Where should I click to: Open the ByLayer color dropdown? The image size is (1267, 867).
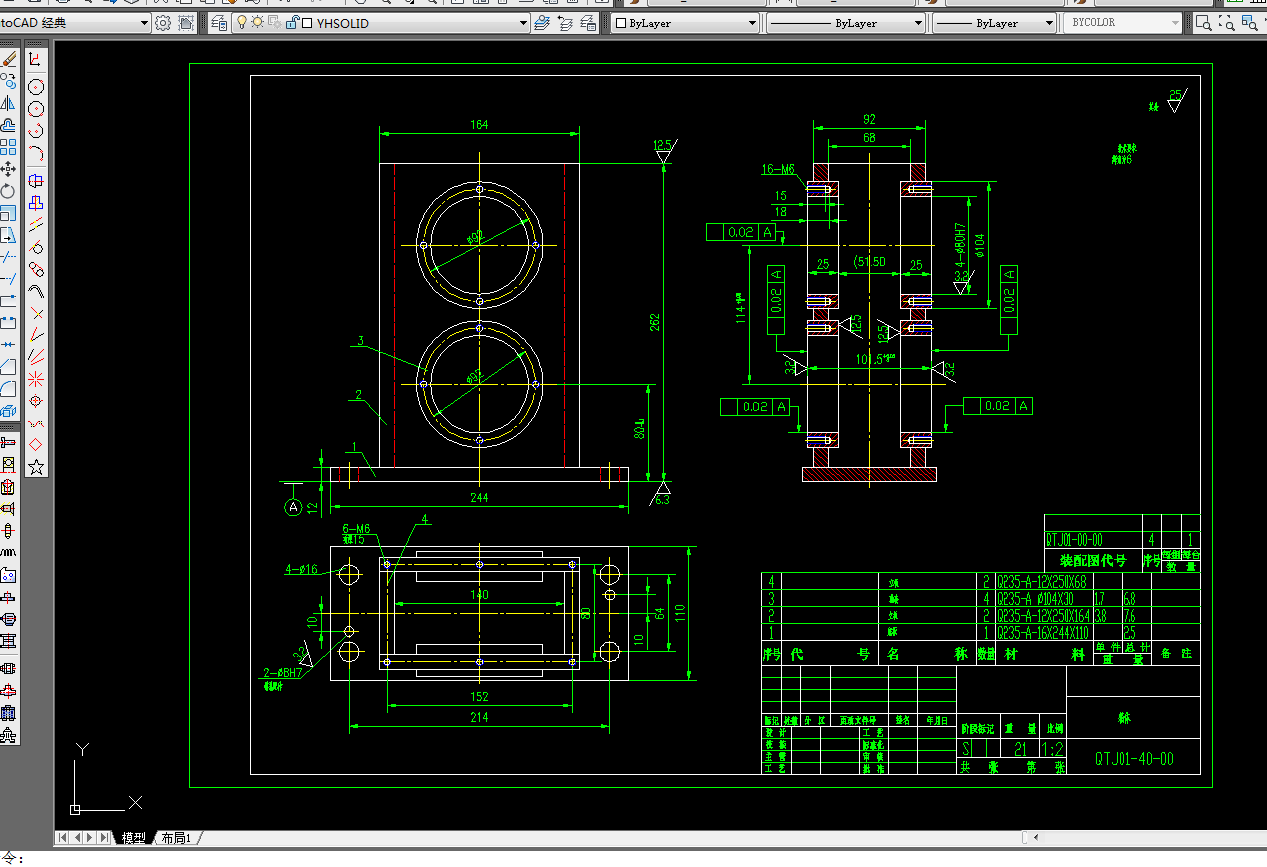pyautogui.click(x=686, y=23)
